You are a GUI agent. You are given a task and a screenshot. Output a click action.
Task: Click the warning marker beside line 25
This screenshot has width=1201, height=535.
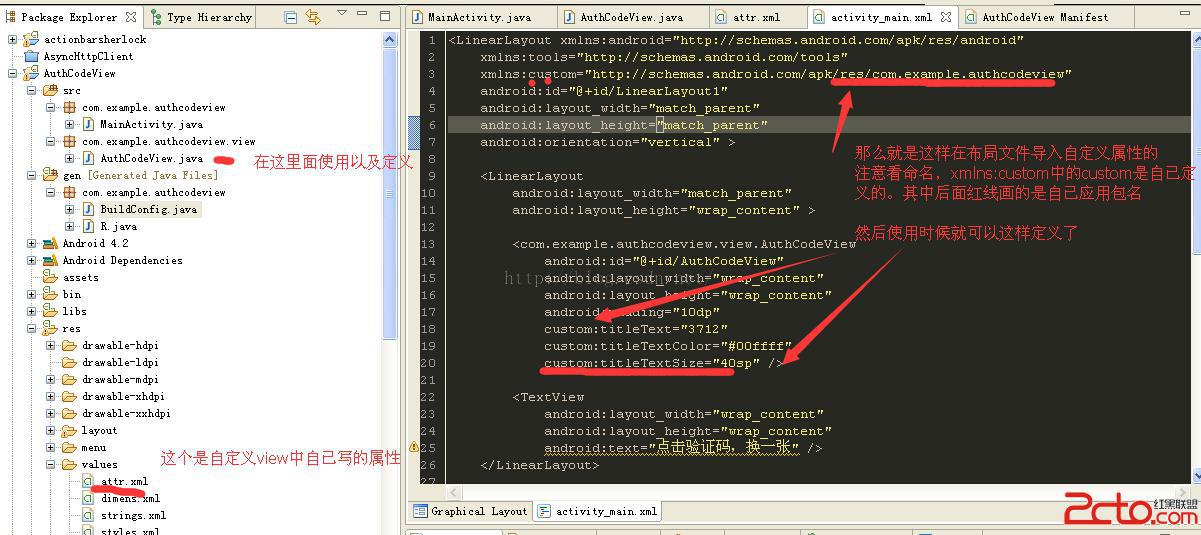click(x=413, y=447)
